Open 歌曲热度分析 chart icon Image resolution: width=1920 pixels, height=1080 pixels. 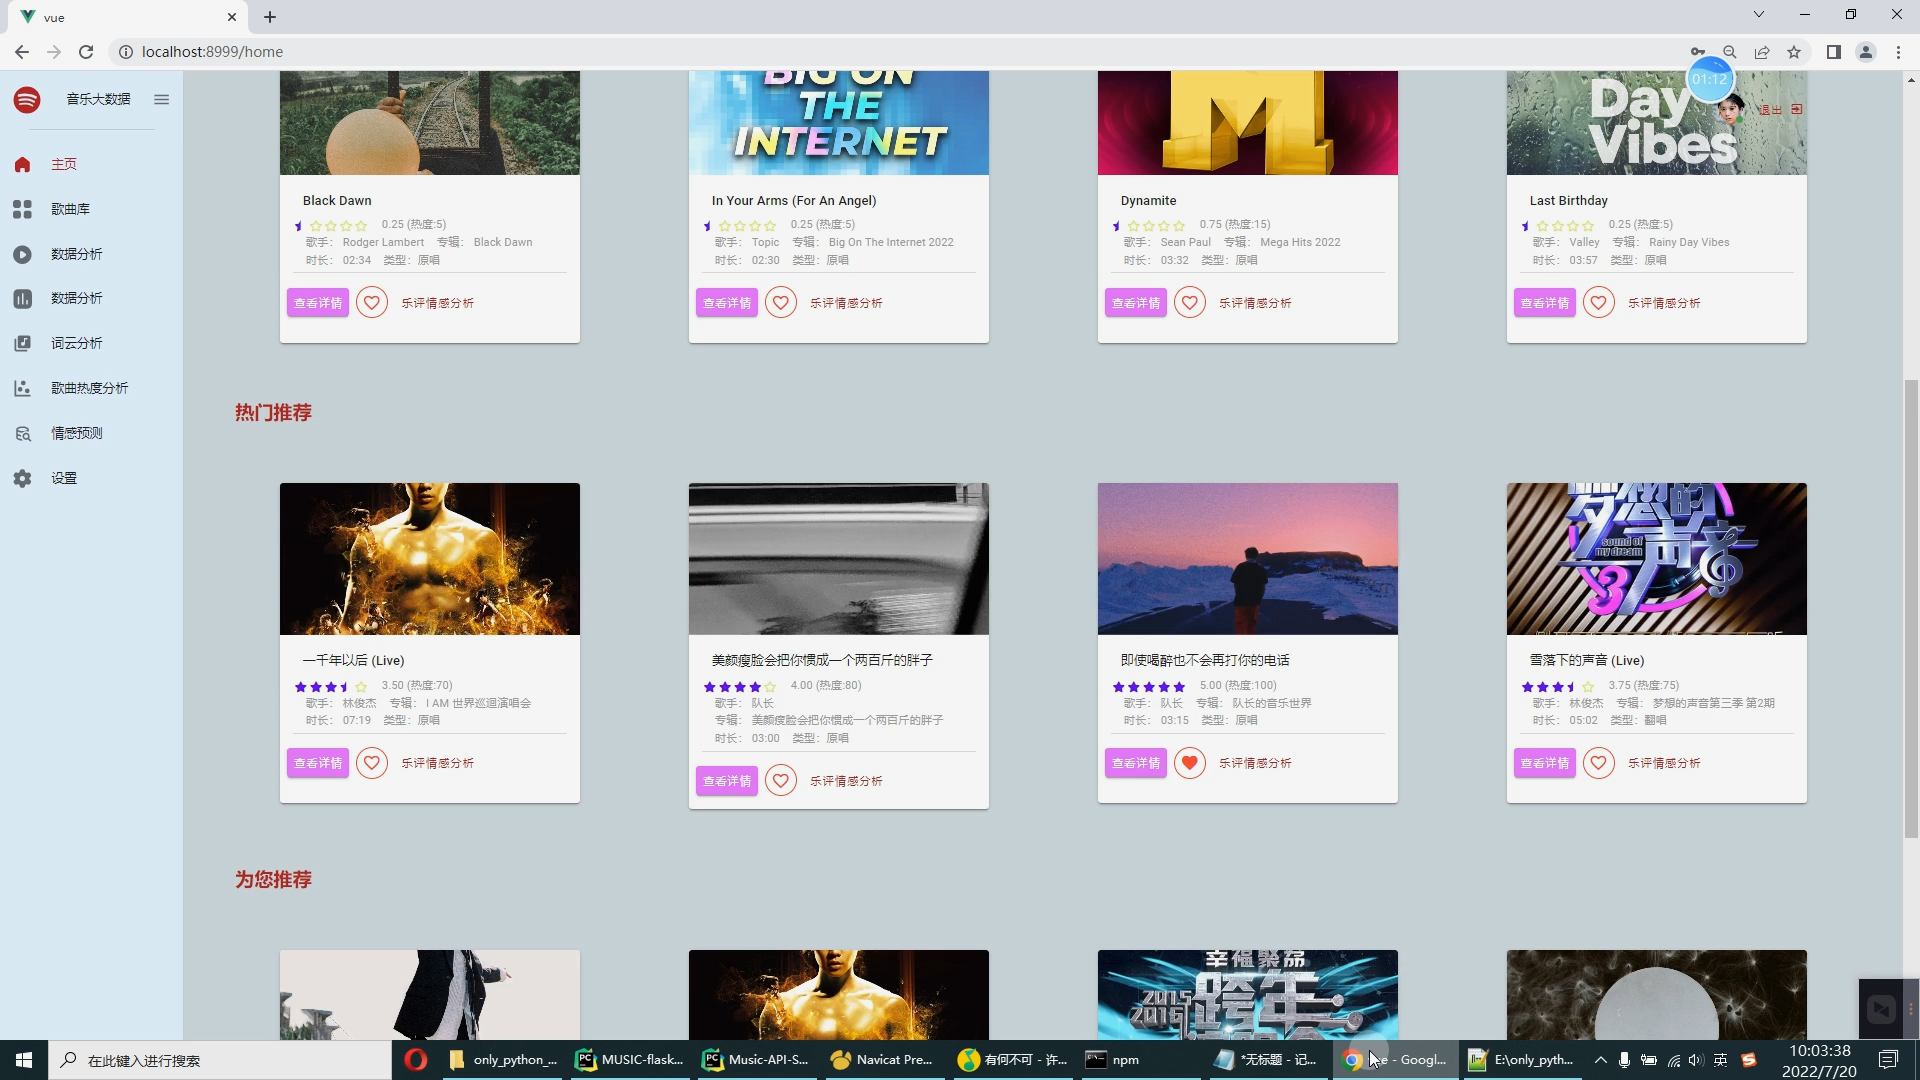click(x=22, y=388)
